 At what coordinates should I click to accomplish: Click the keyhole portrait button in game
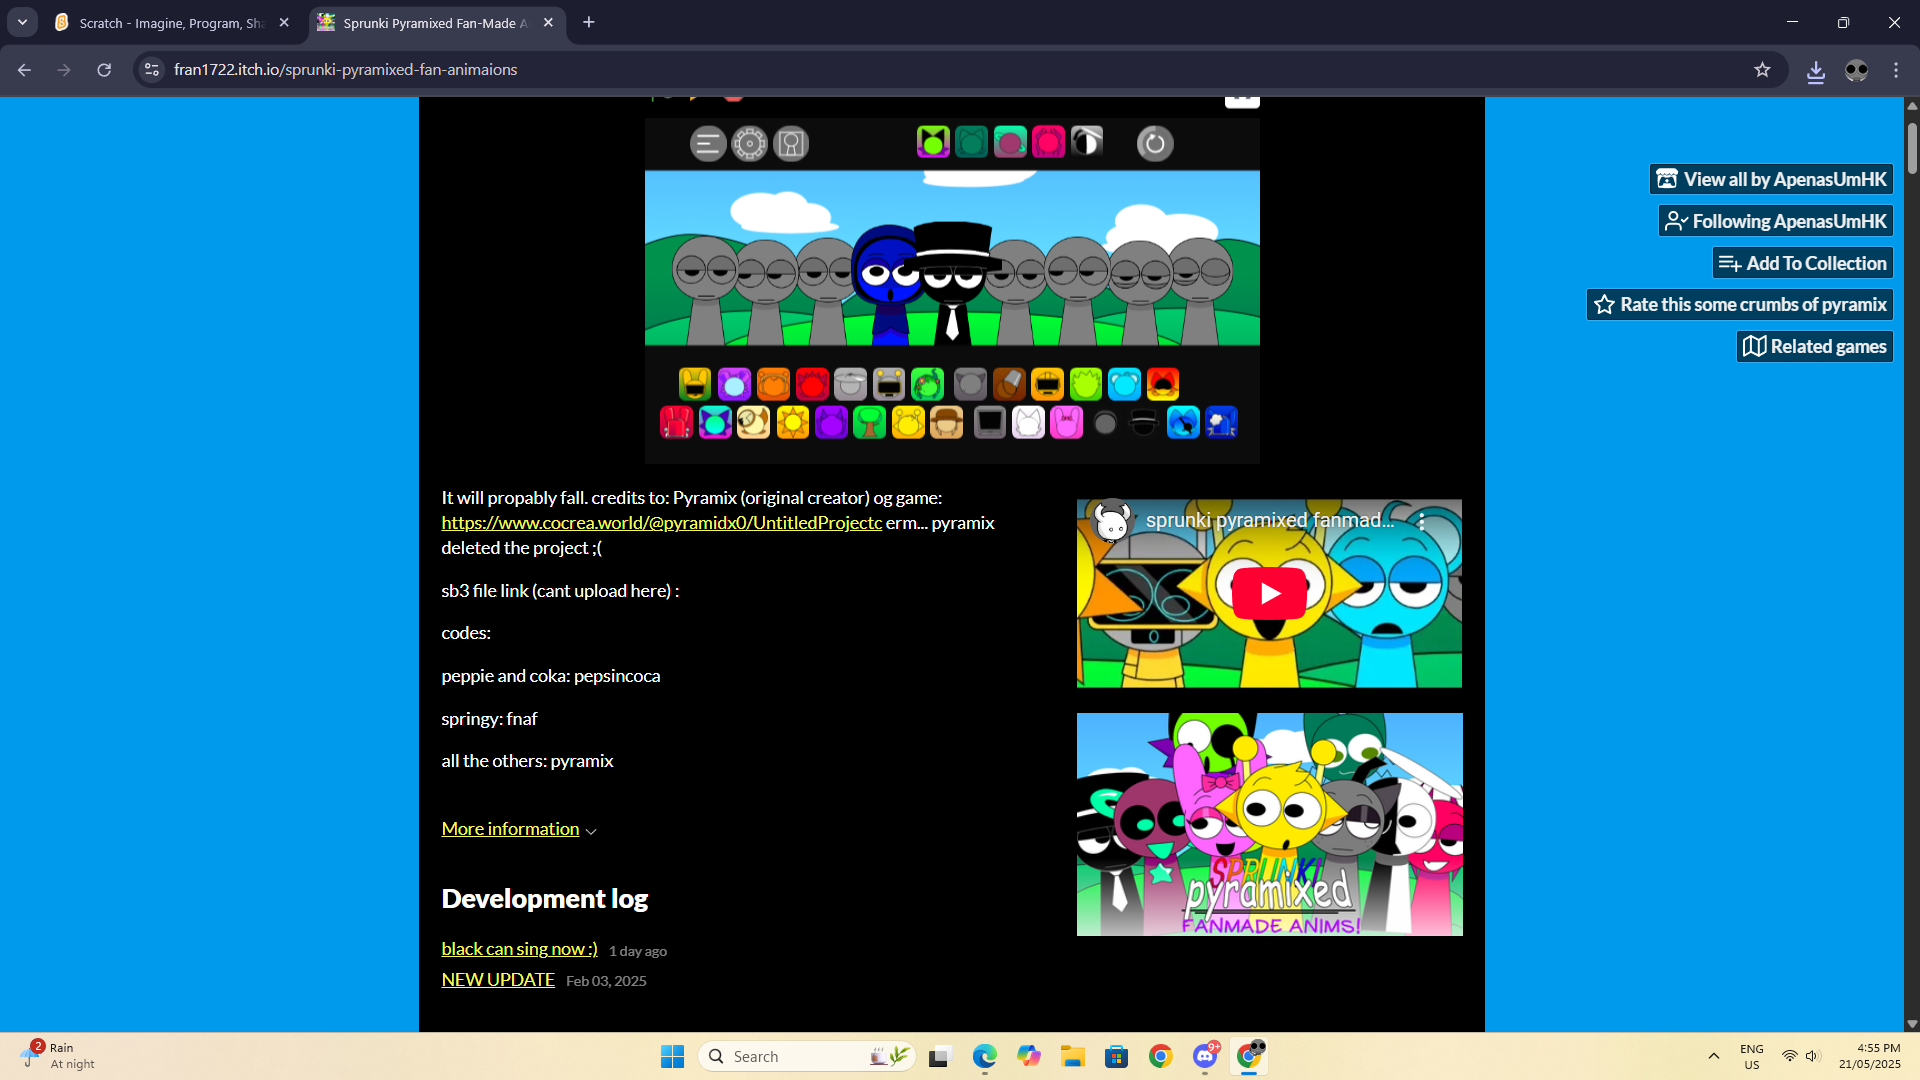pyautogui.click(x=791, y=144)
